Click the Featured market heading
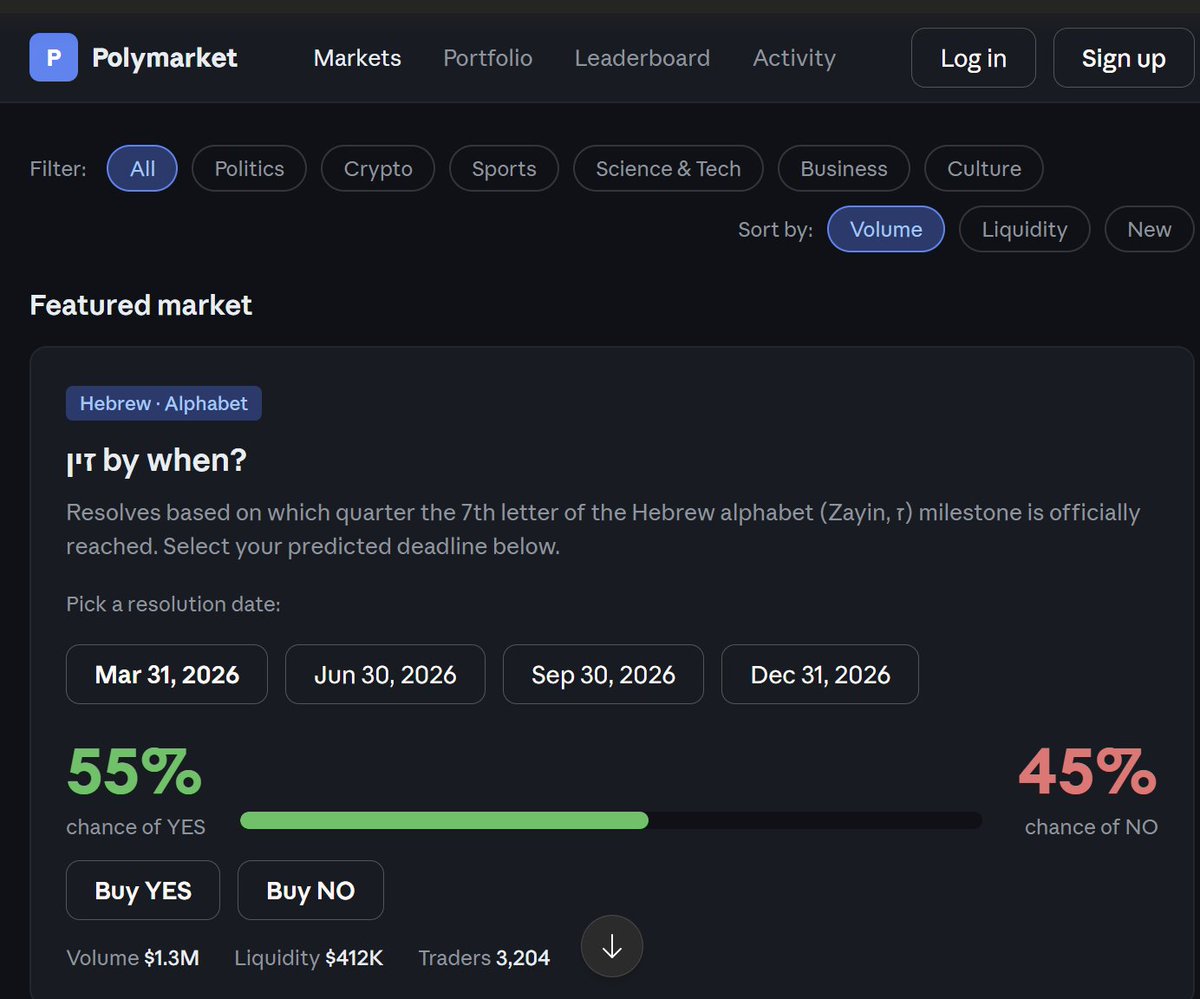This screenshot has width=1200, height=999. [x=141, y=305]
